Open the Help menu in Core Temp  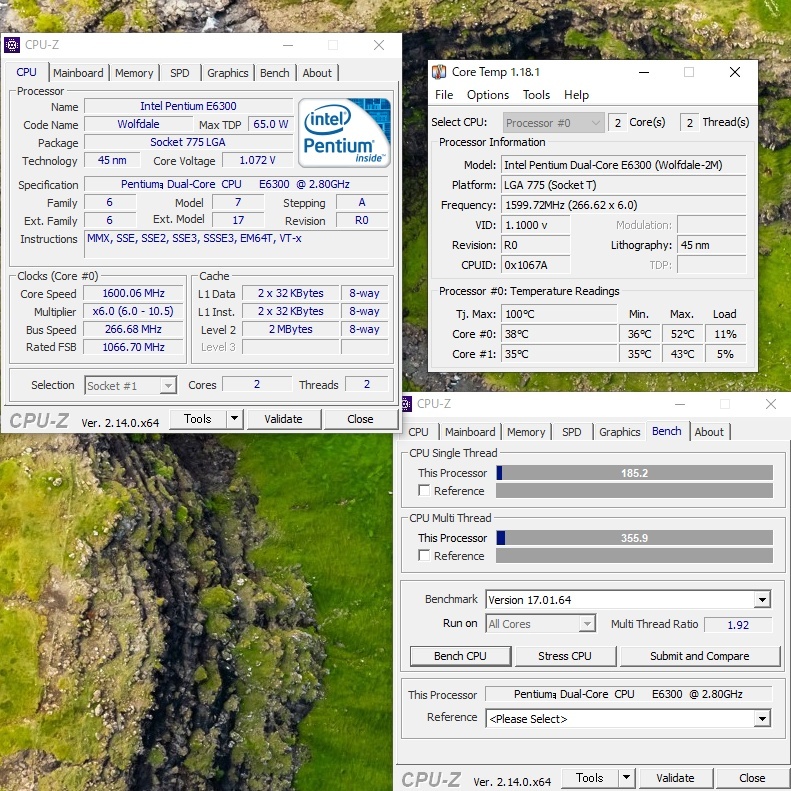[x=576, y=95]
